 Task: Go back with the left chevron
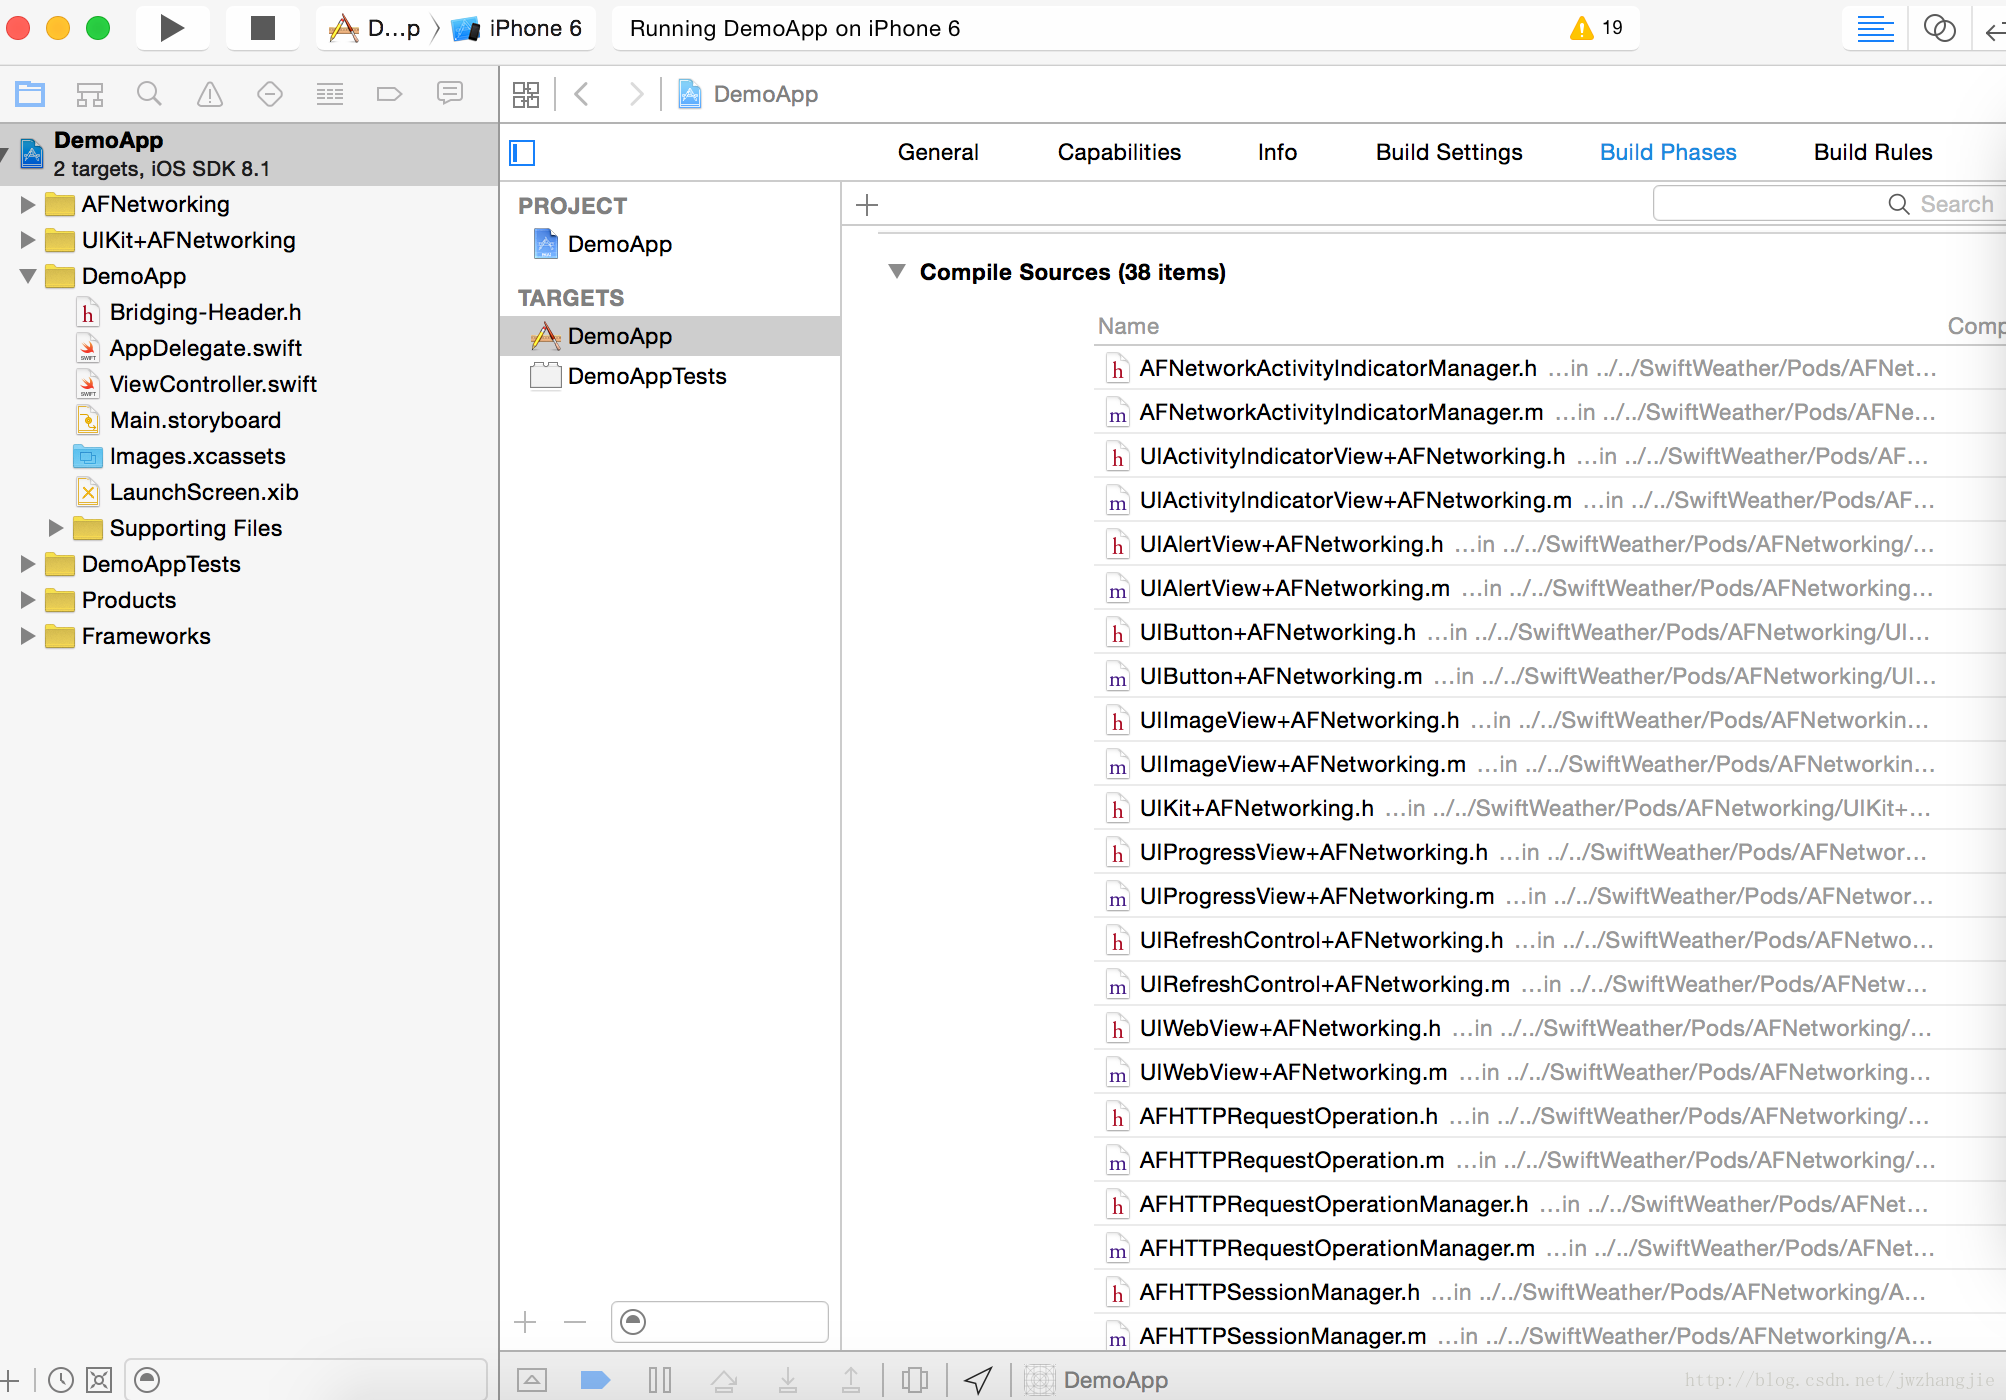point(582,94)
